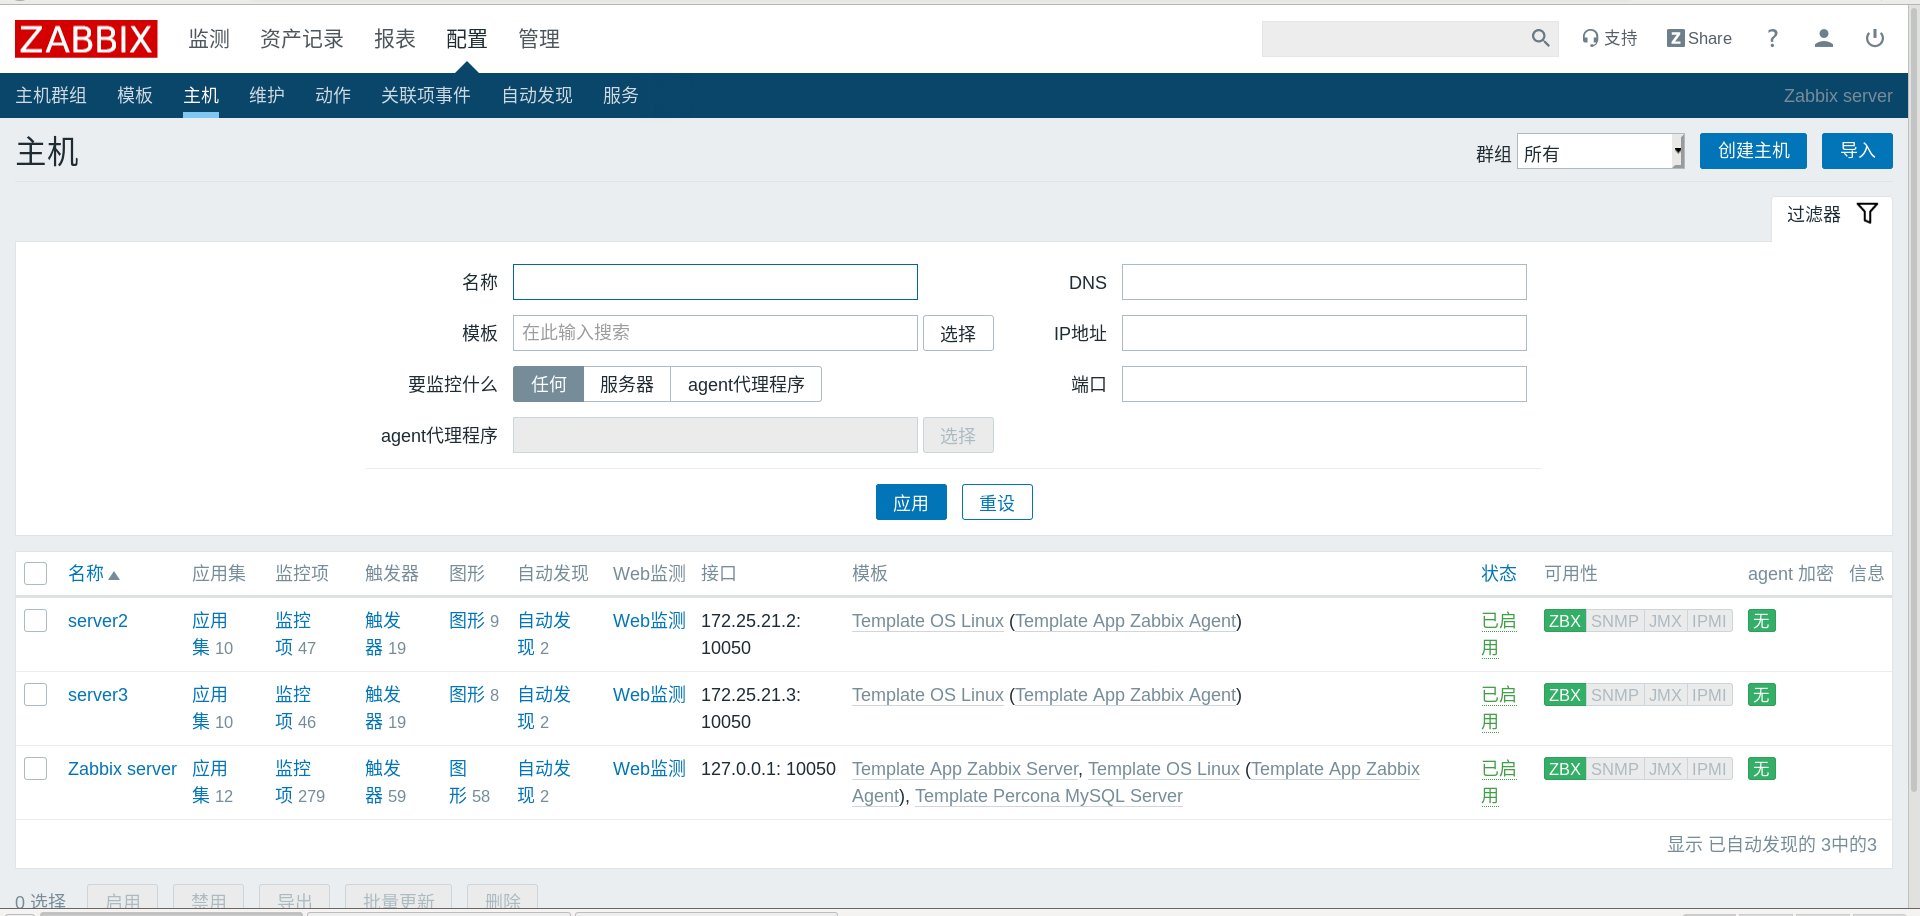Image resolution: width=1920 pixels, height=916 pixels.
Task: Focus the IP地址 filter input
Action: [1324, 333]
